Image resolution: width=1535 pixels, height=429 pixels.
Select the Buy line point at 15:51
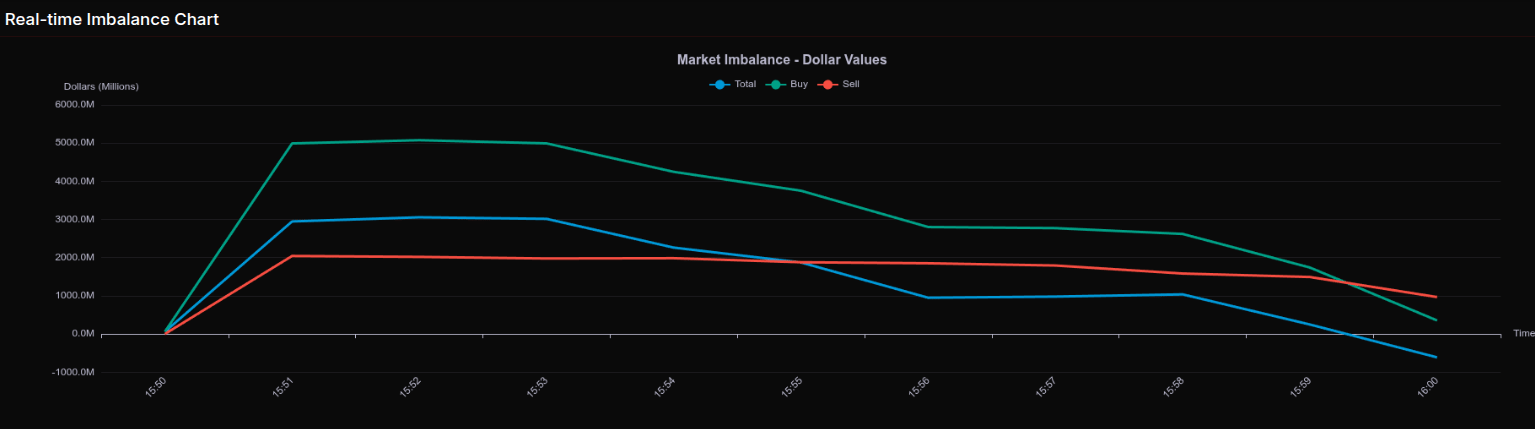click(x=292, y=143)
